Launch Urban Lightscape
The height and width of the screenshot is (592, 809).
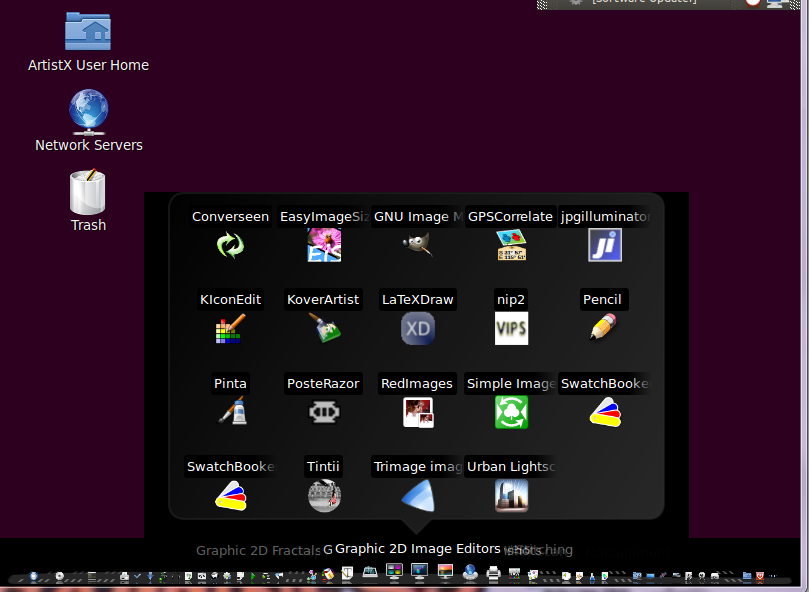(x=511, y=495)
